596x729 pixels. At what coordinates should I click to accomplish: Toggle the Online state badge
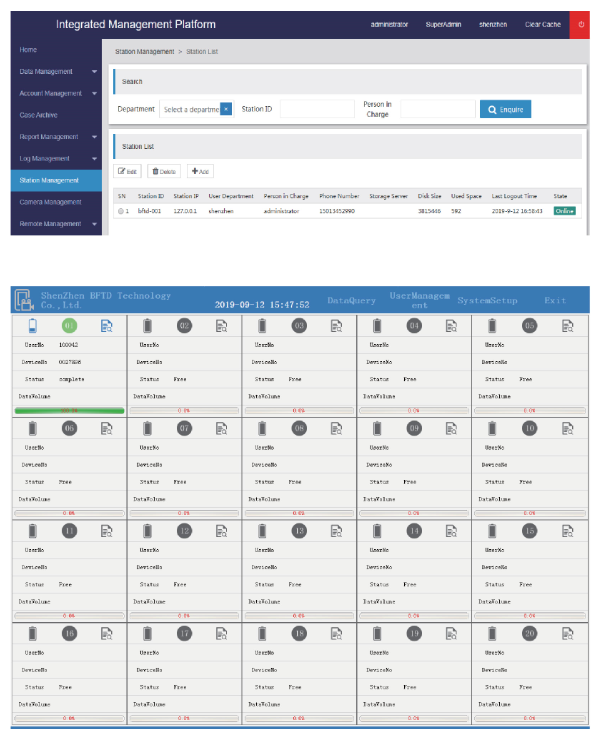(x=564, y=211)
